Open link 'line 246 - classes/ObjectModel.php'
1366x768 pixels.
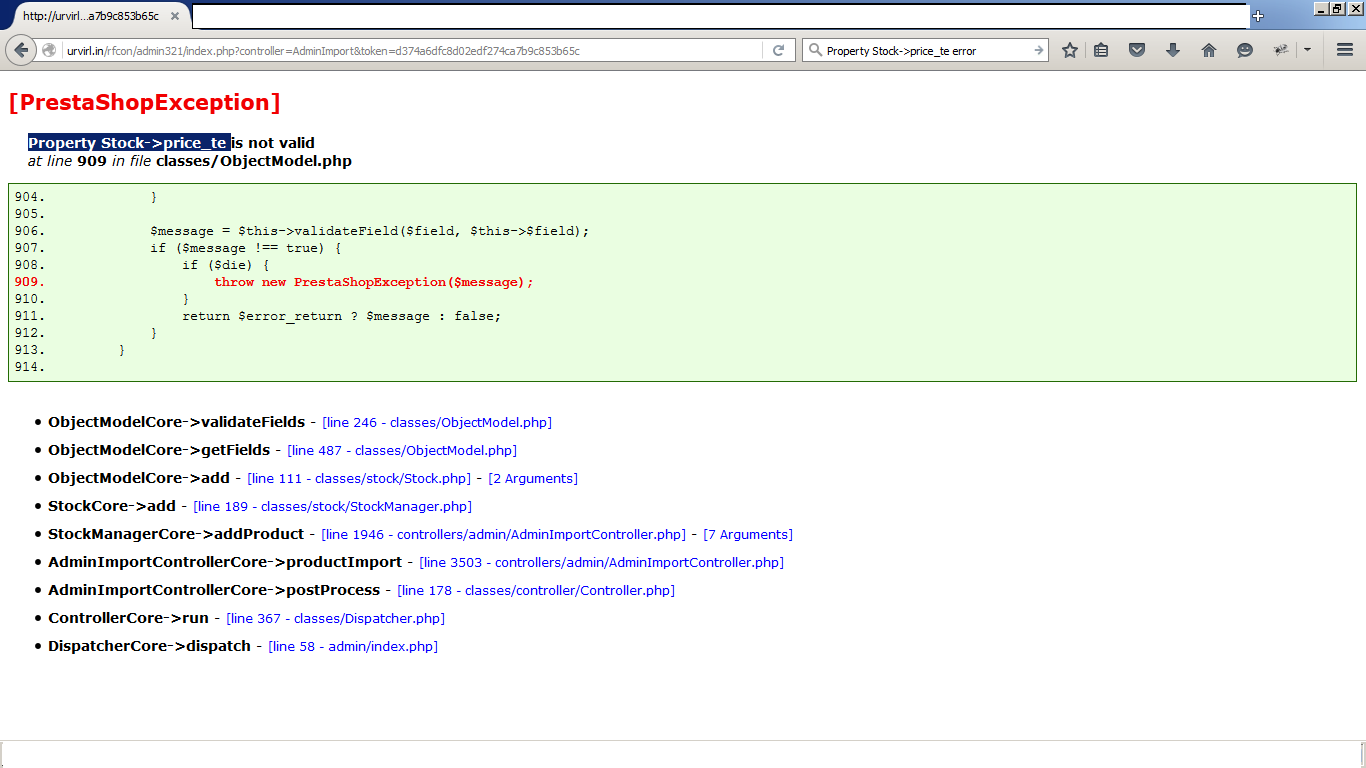pos(437,423)
